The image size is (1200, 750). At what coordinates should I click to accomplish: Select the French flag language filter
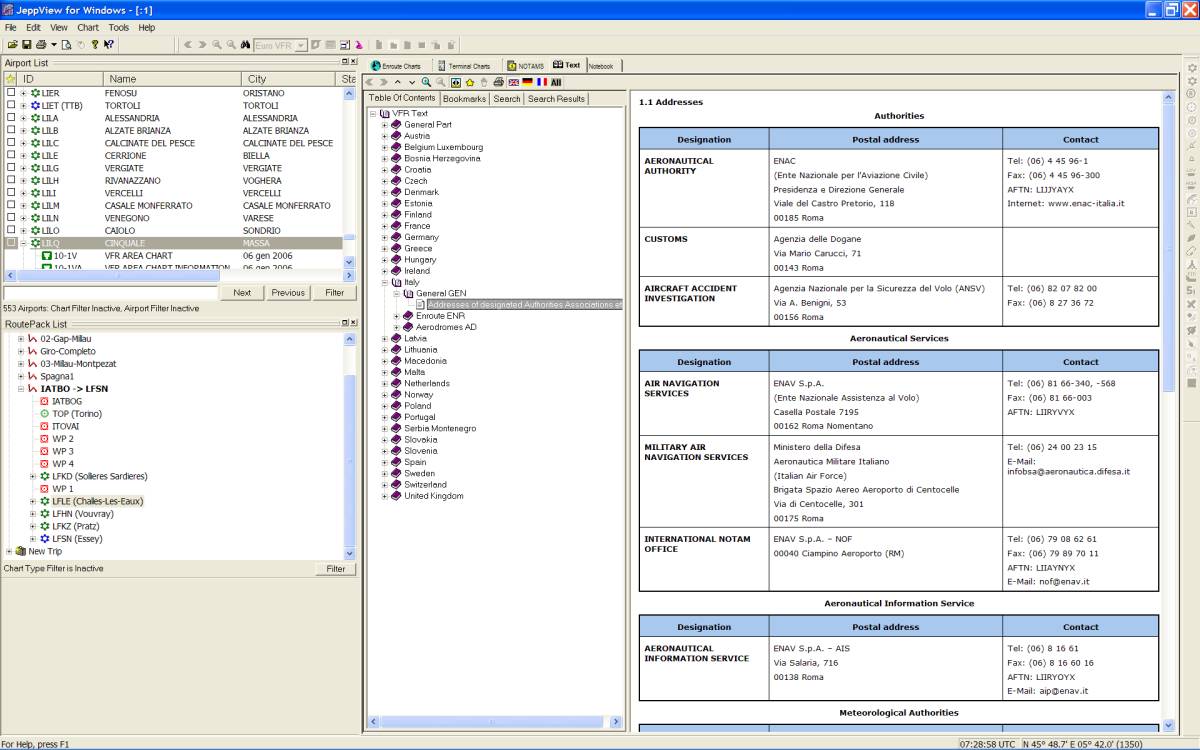click(541, 82)
